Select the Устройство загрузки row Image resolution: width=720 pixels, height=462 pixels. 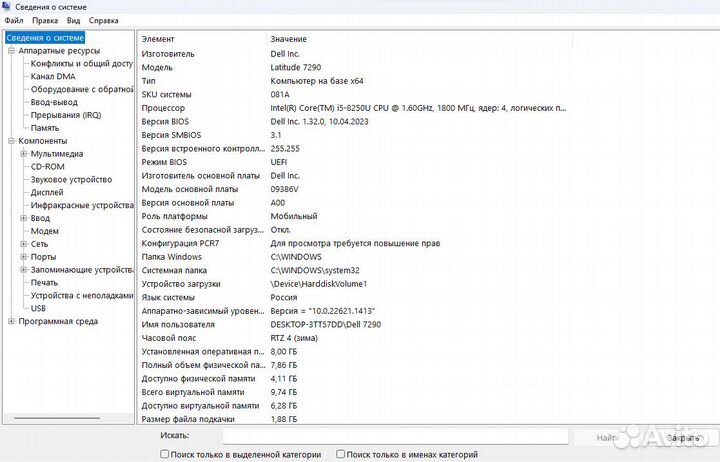354,284
